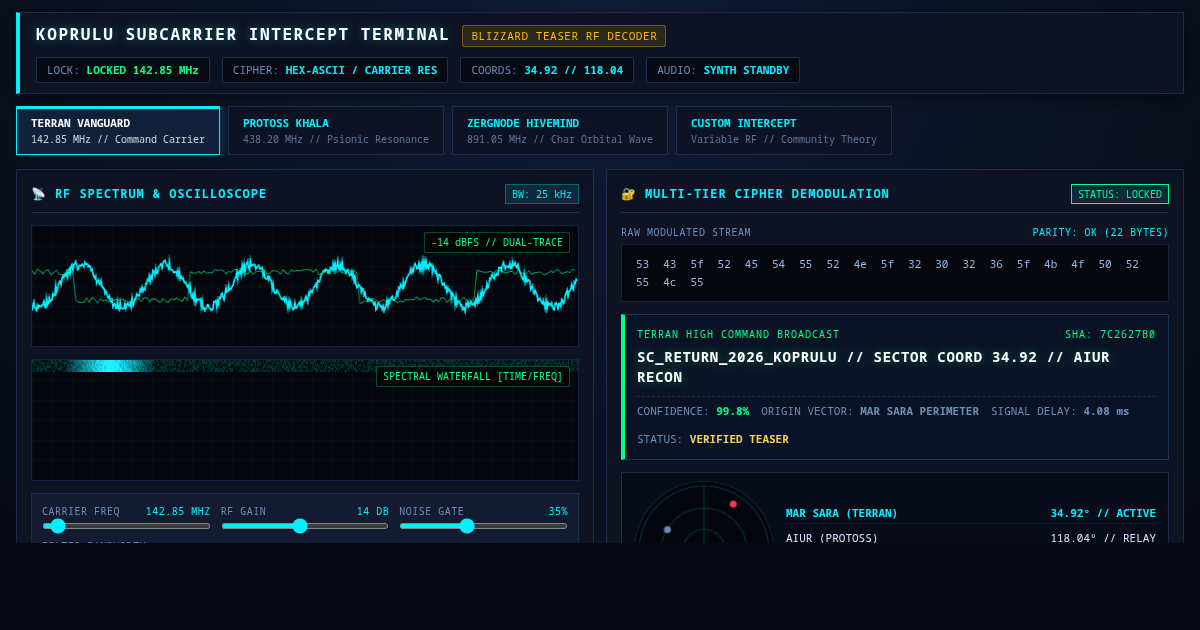
Task: Select the MAR SARA (TERRAN) row
Action: (971, 513)
